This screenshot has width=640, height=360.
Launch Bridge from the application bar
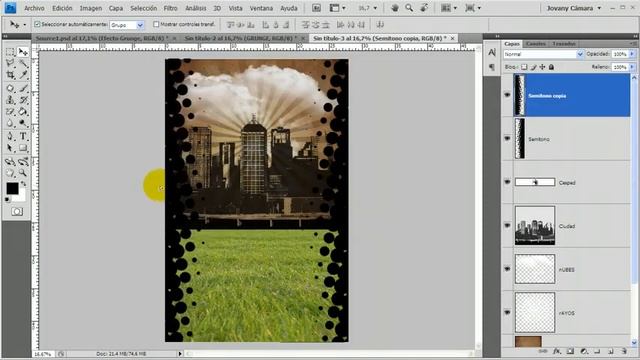coord(316,8)
